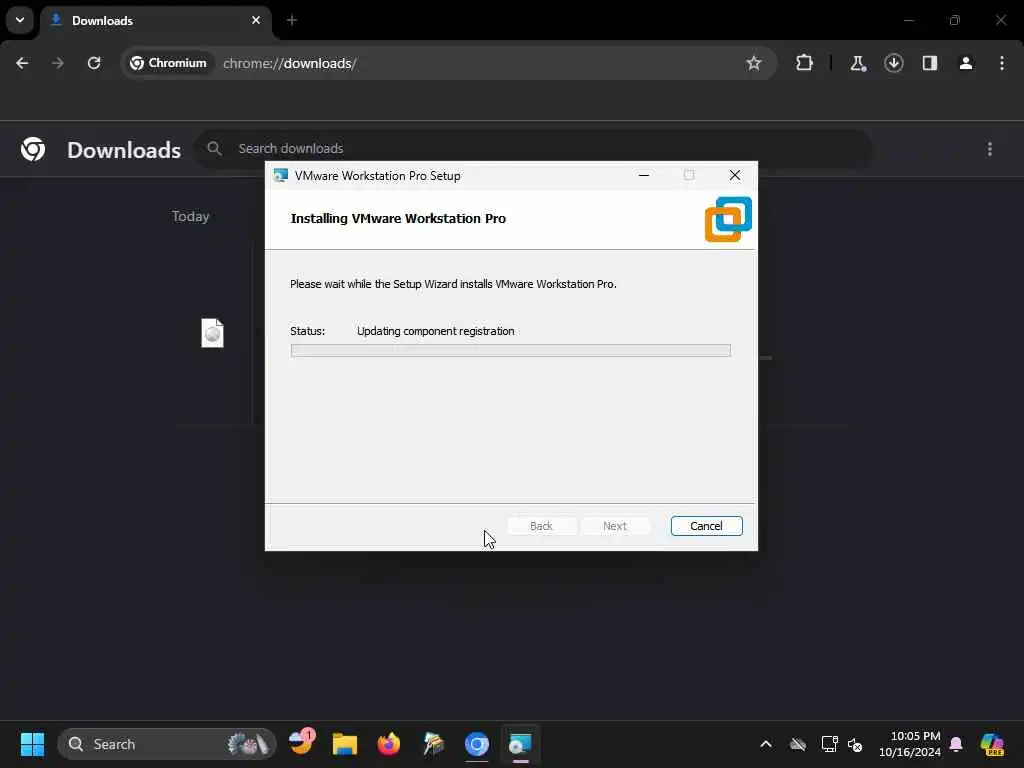Open the Chromium taskbar icon
The height and width of the screenshot is (768, 1024).
477,744
